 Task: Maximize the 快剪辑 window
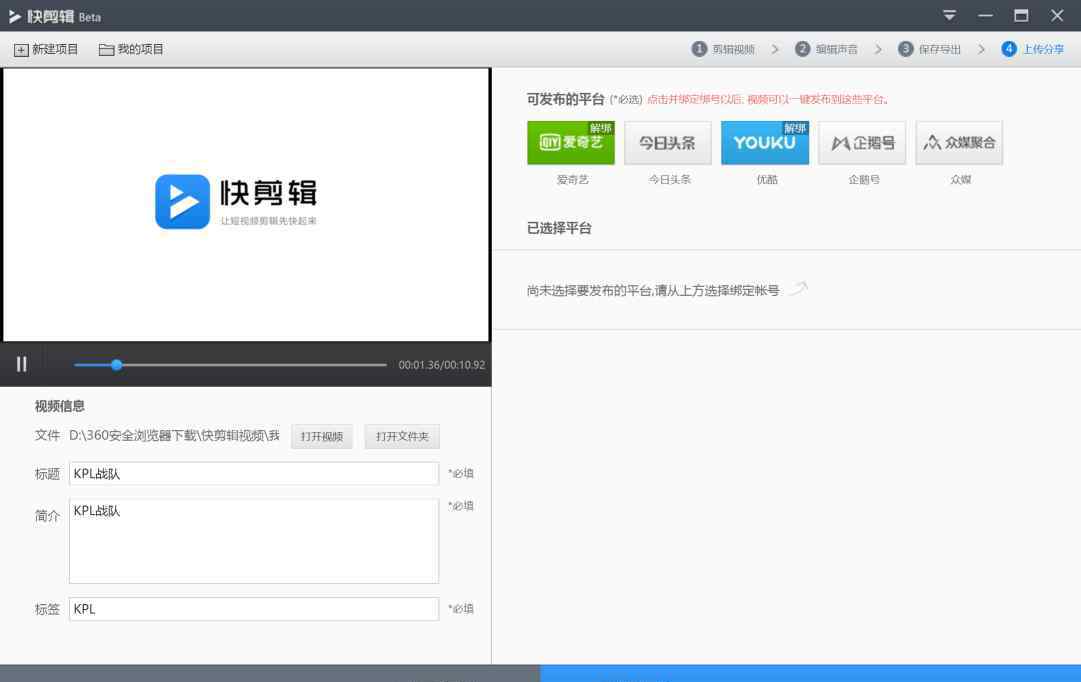[x=1021, y=15]
